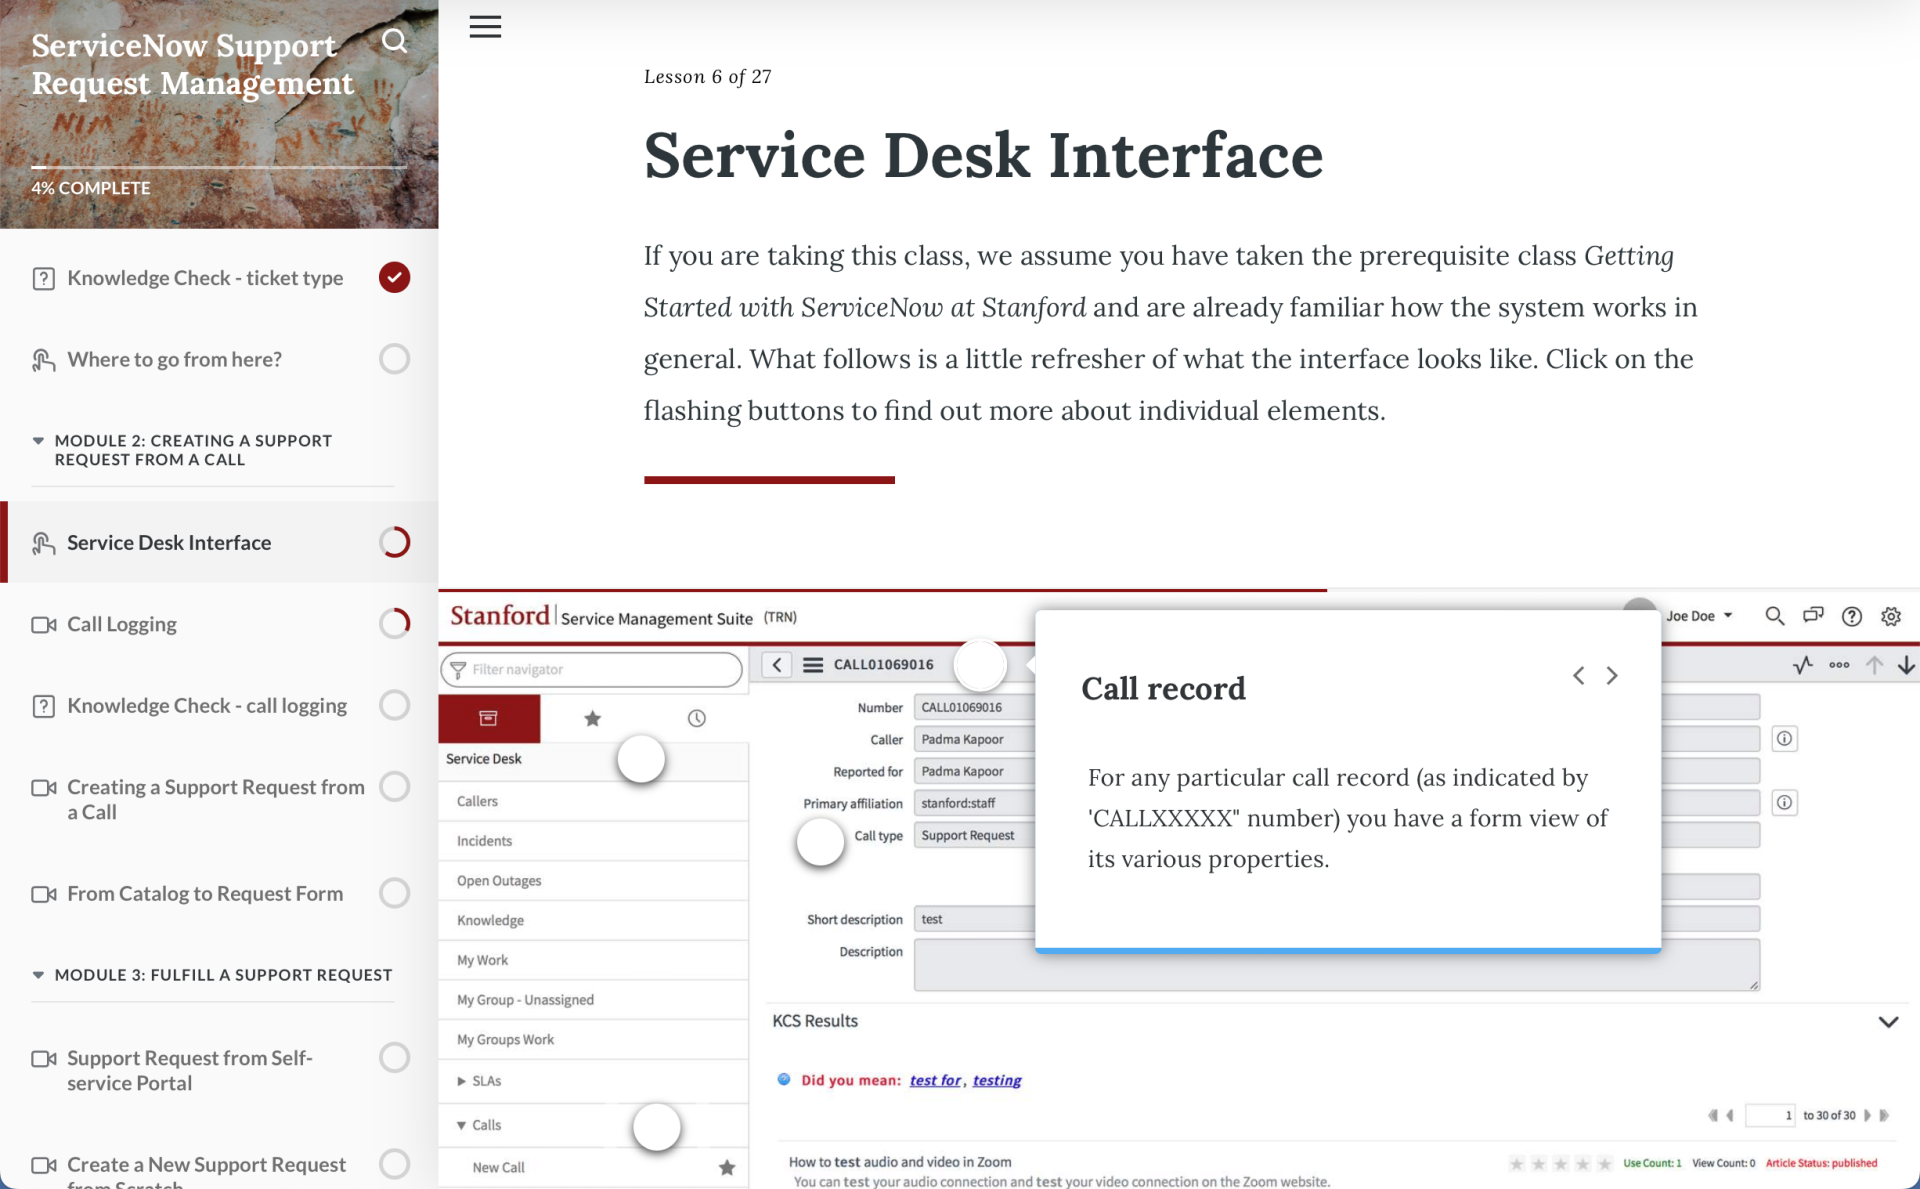Click status circle for Self-service Portal lesson
Image resolution: width=1920 pixels, height=1189 pixels.
(394, 1058)
